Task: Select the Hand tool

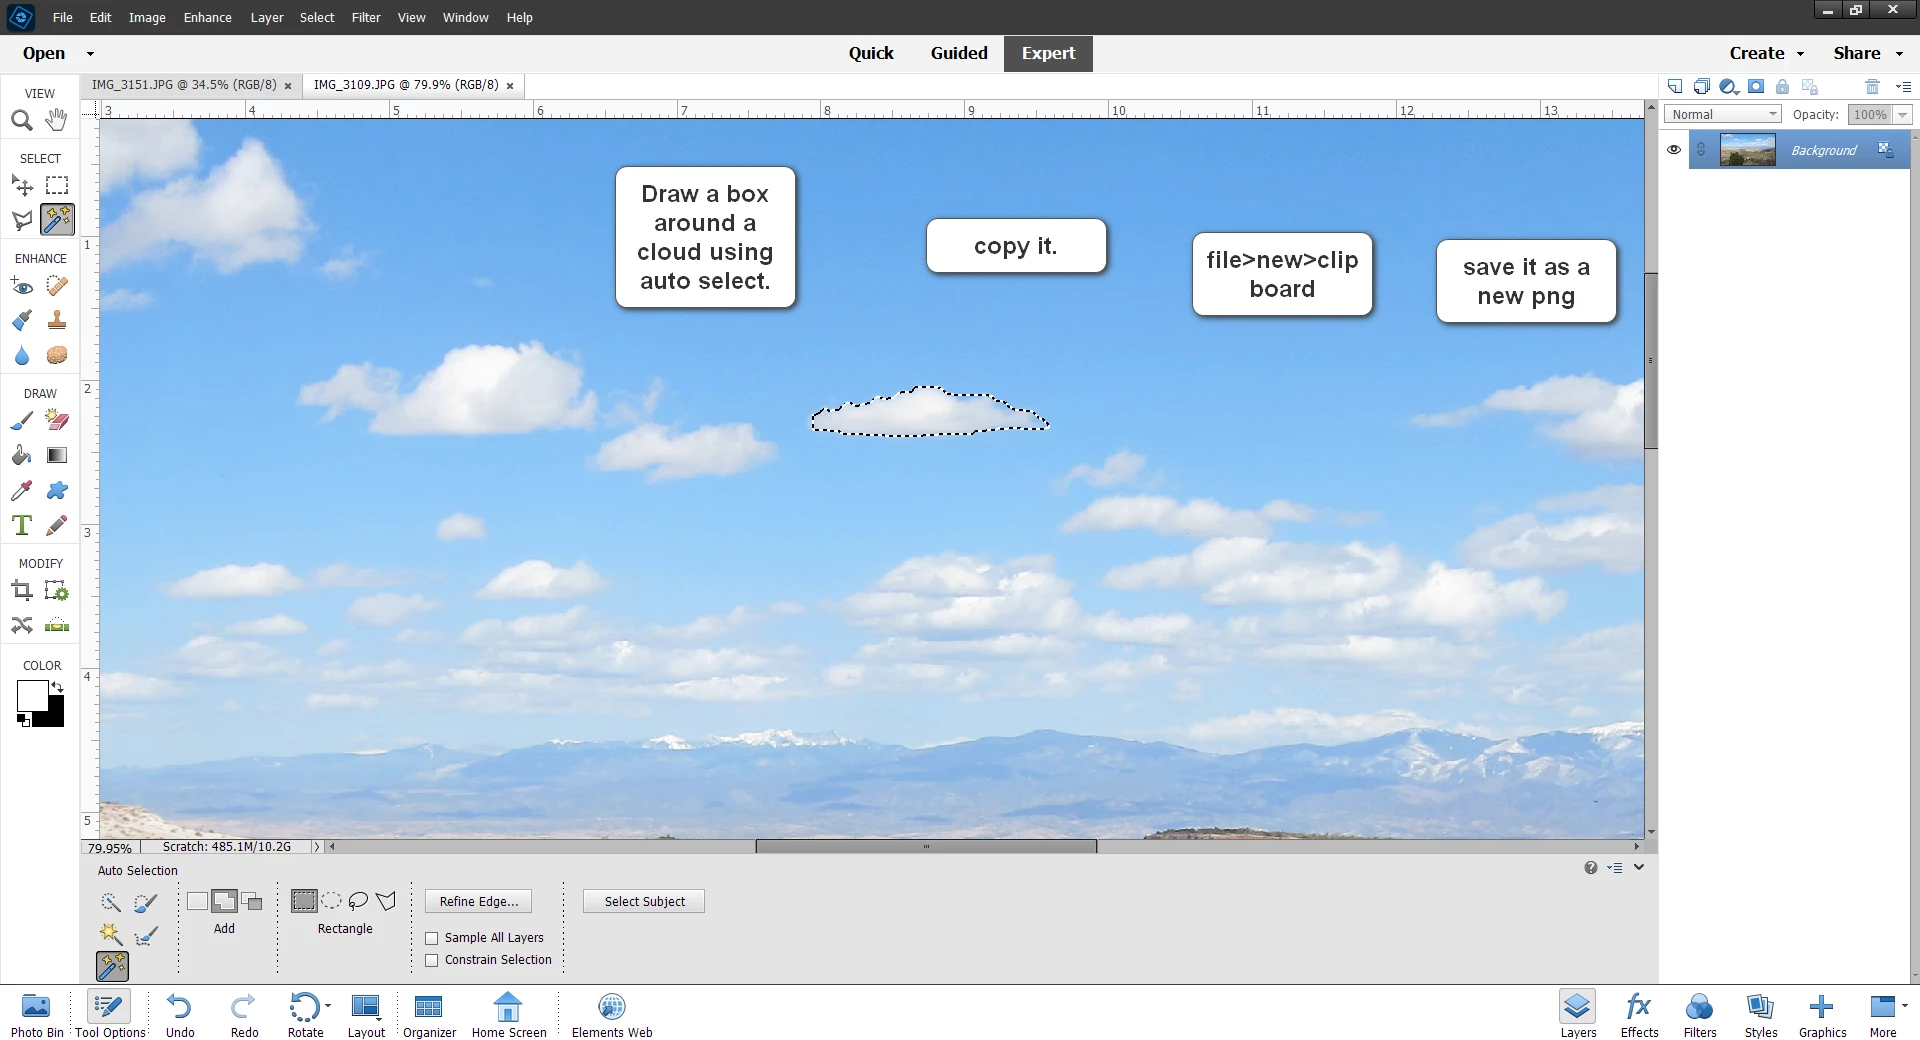Action: pos(57,120)
